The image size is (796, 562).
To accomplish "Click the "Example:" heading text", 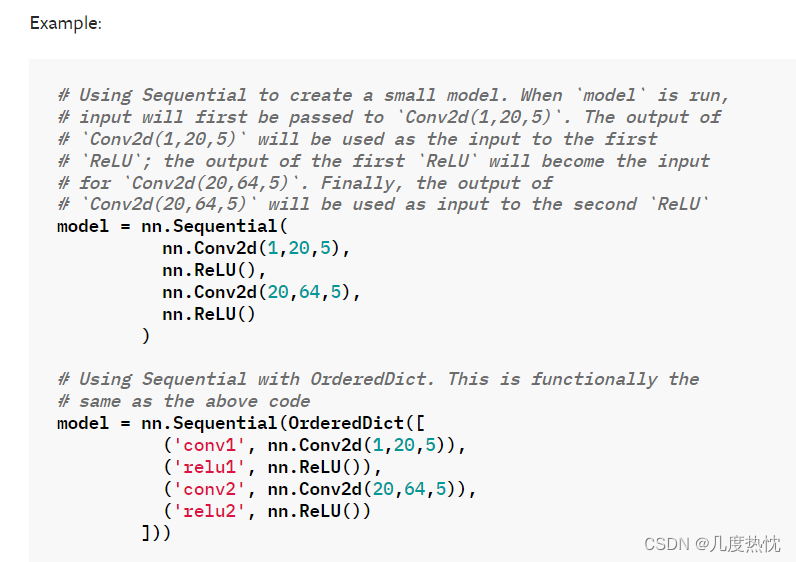I will click(x=66, y=23).
